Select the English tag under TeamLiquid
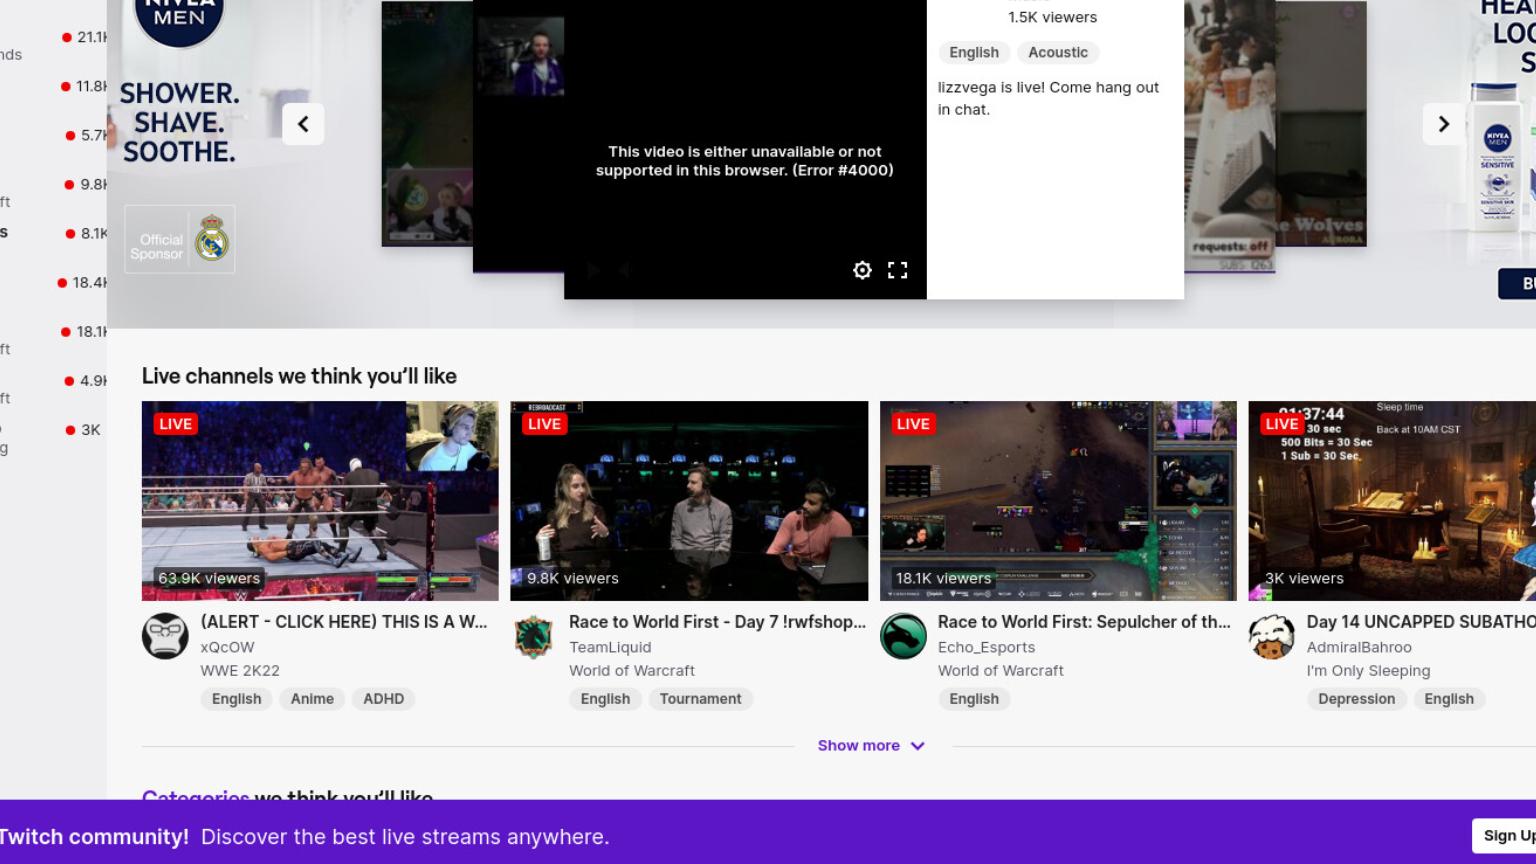This screenshot has height=864, width=1536. click(605, 699)
